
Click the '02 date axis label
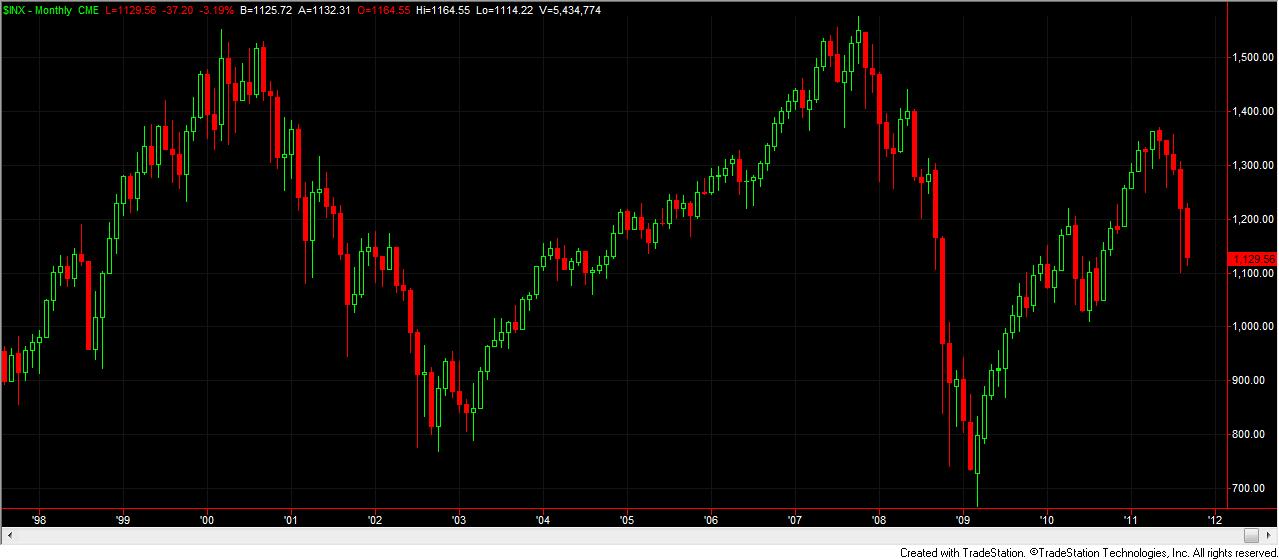coord(375,520)
